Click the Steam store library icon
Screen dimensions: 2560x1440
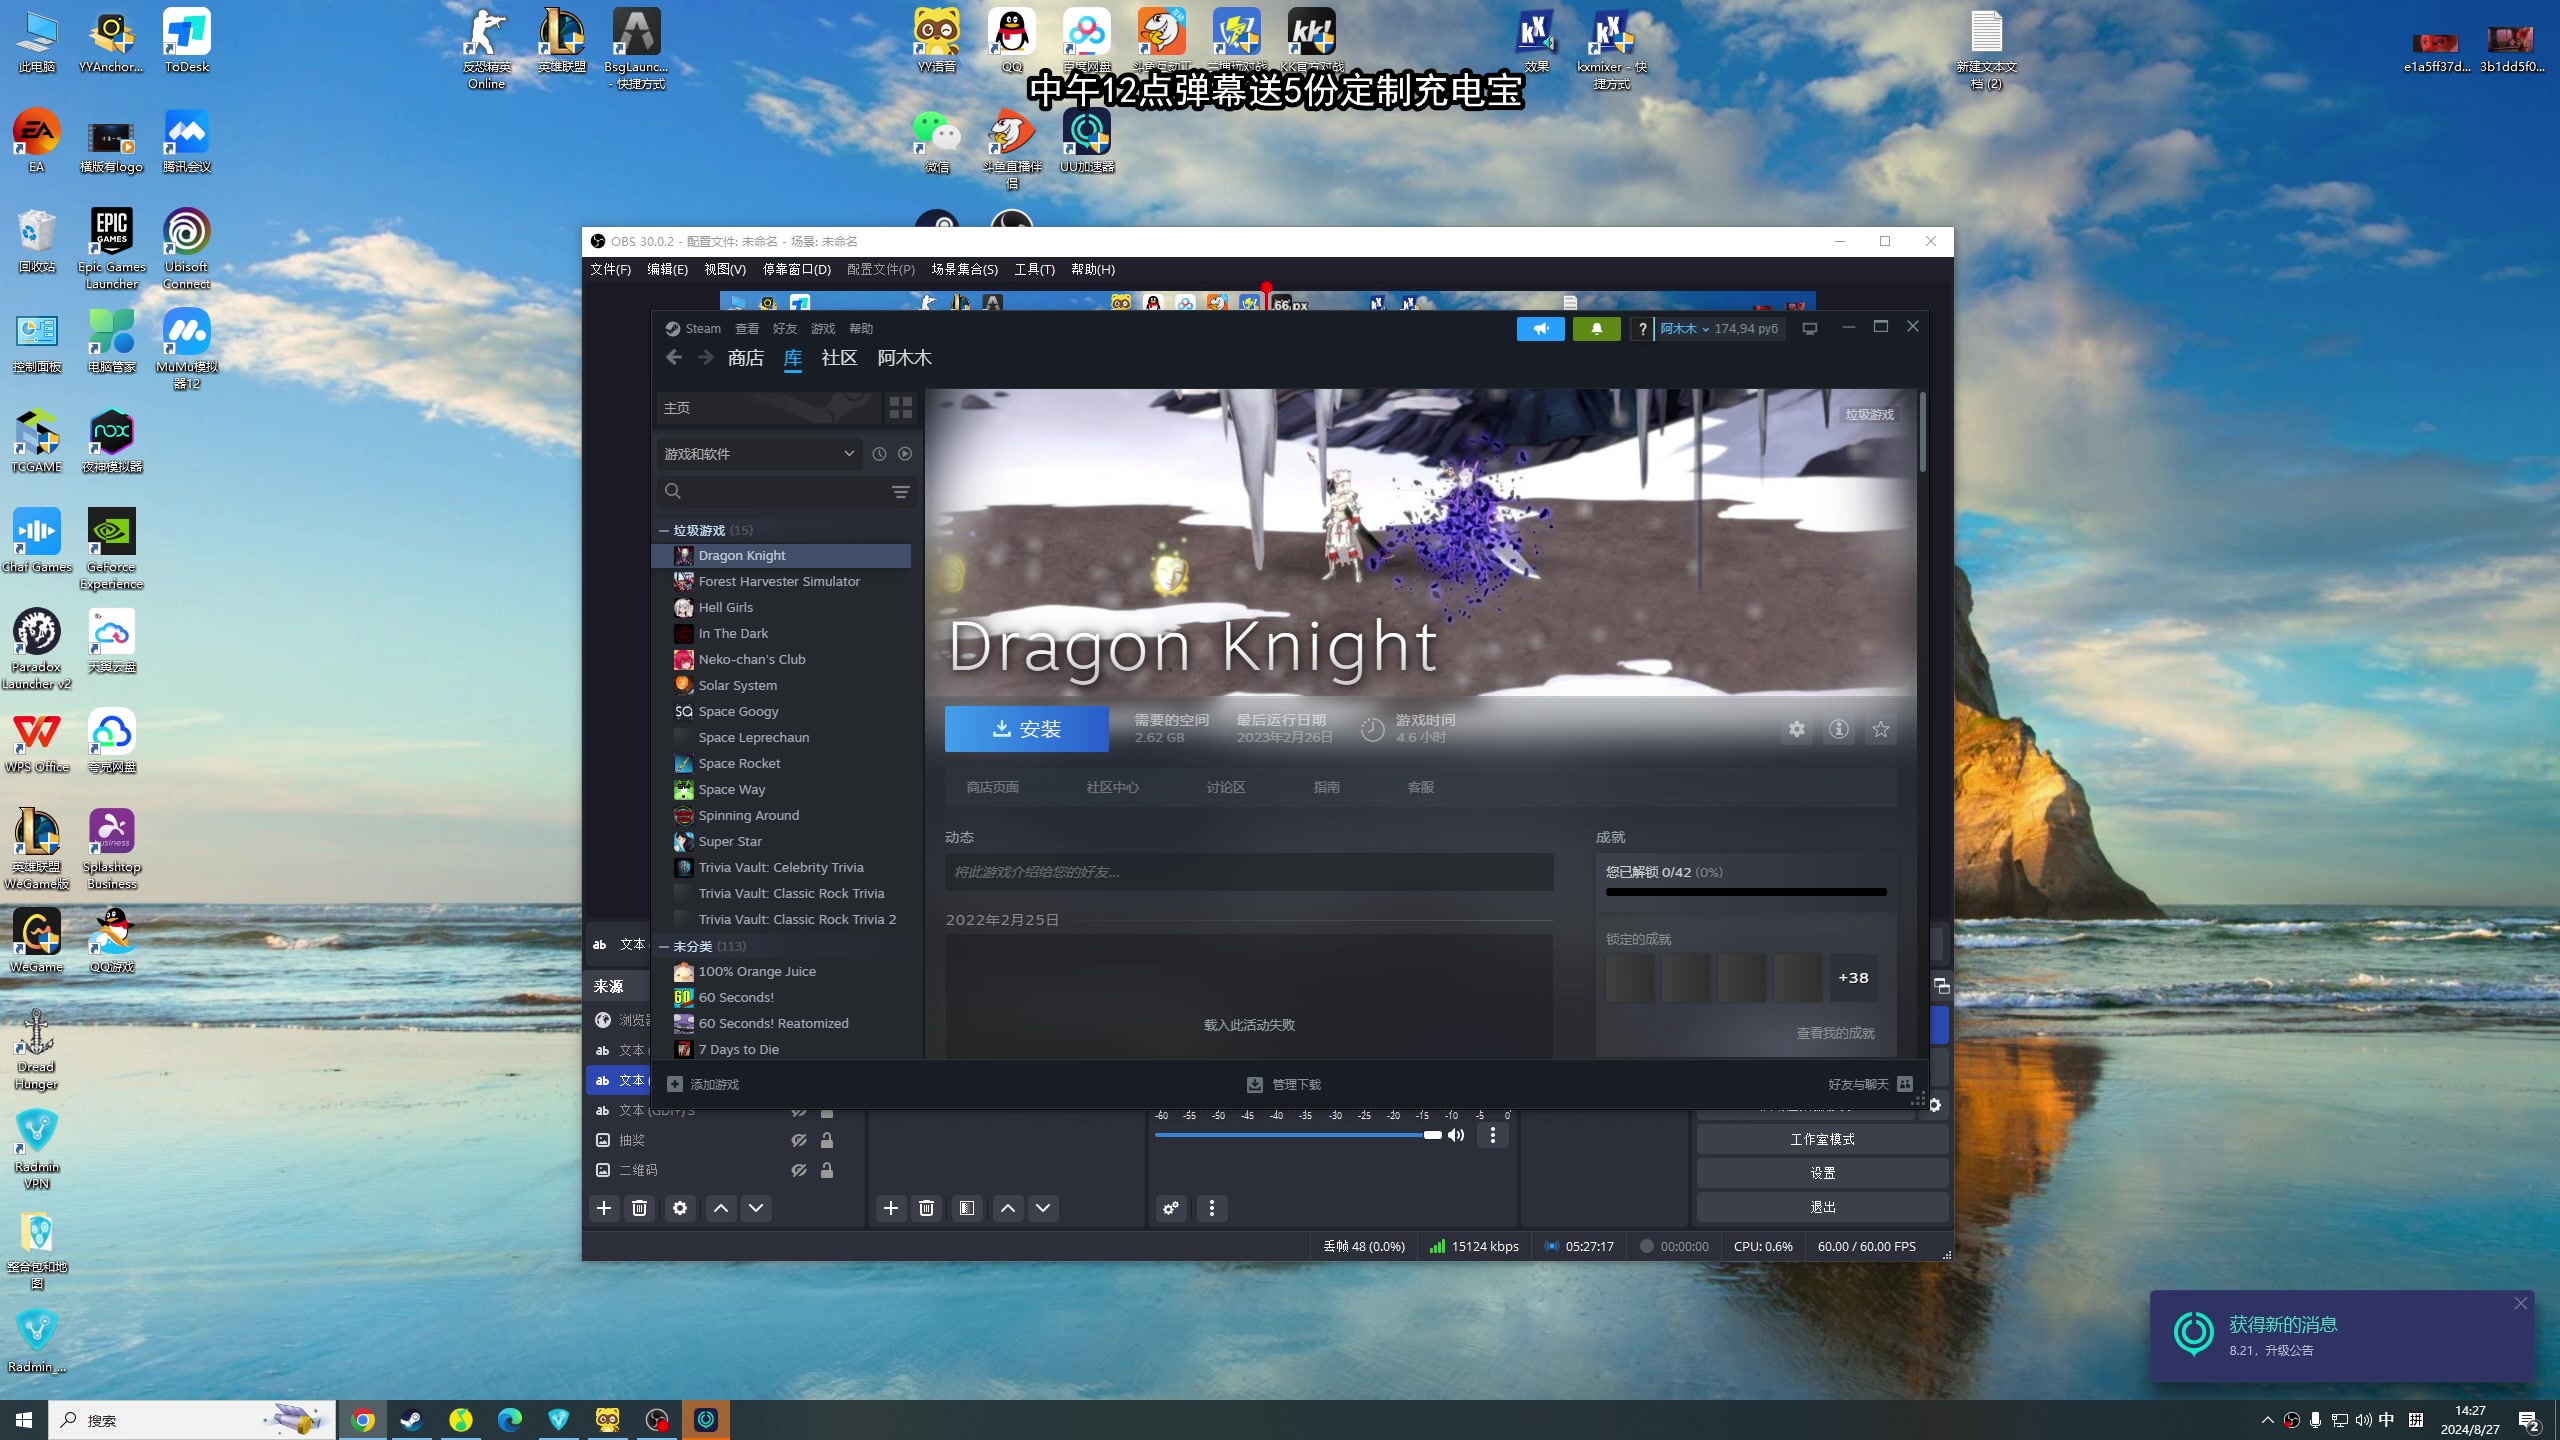793,357
